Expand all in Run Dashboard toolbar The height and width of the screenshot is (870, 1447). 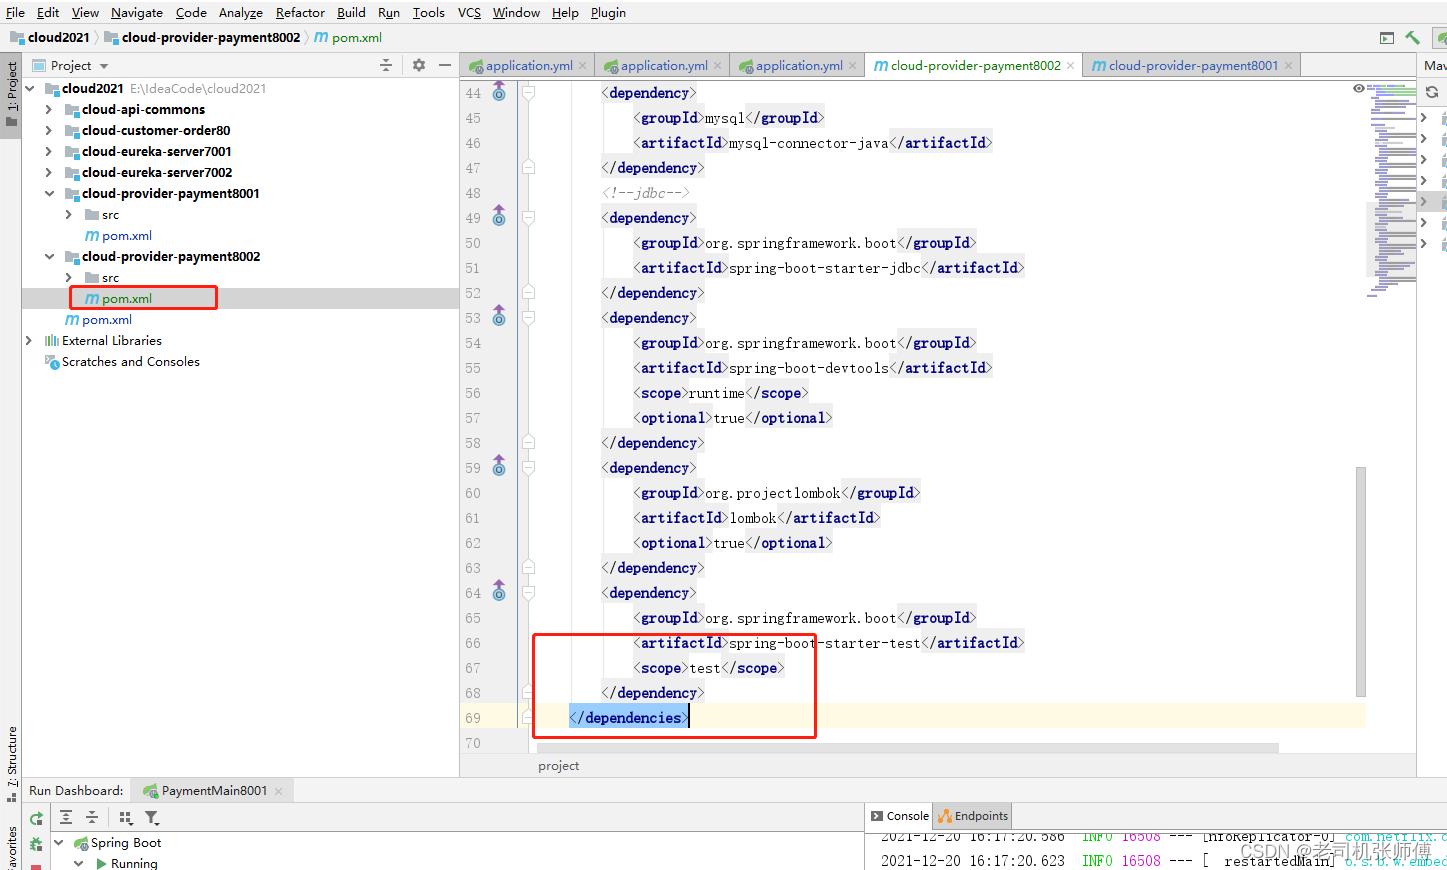click(66, 817)
